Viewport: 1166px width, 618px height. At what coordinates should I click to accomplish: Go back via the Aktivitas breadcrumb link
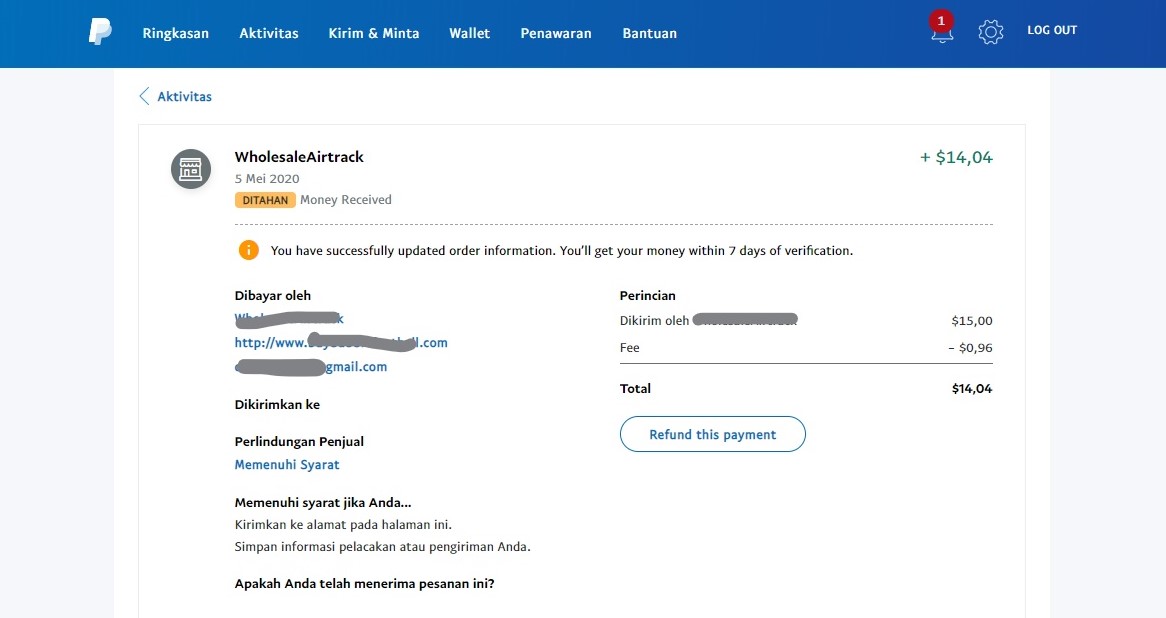click(184, 97)
